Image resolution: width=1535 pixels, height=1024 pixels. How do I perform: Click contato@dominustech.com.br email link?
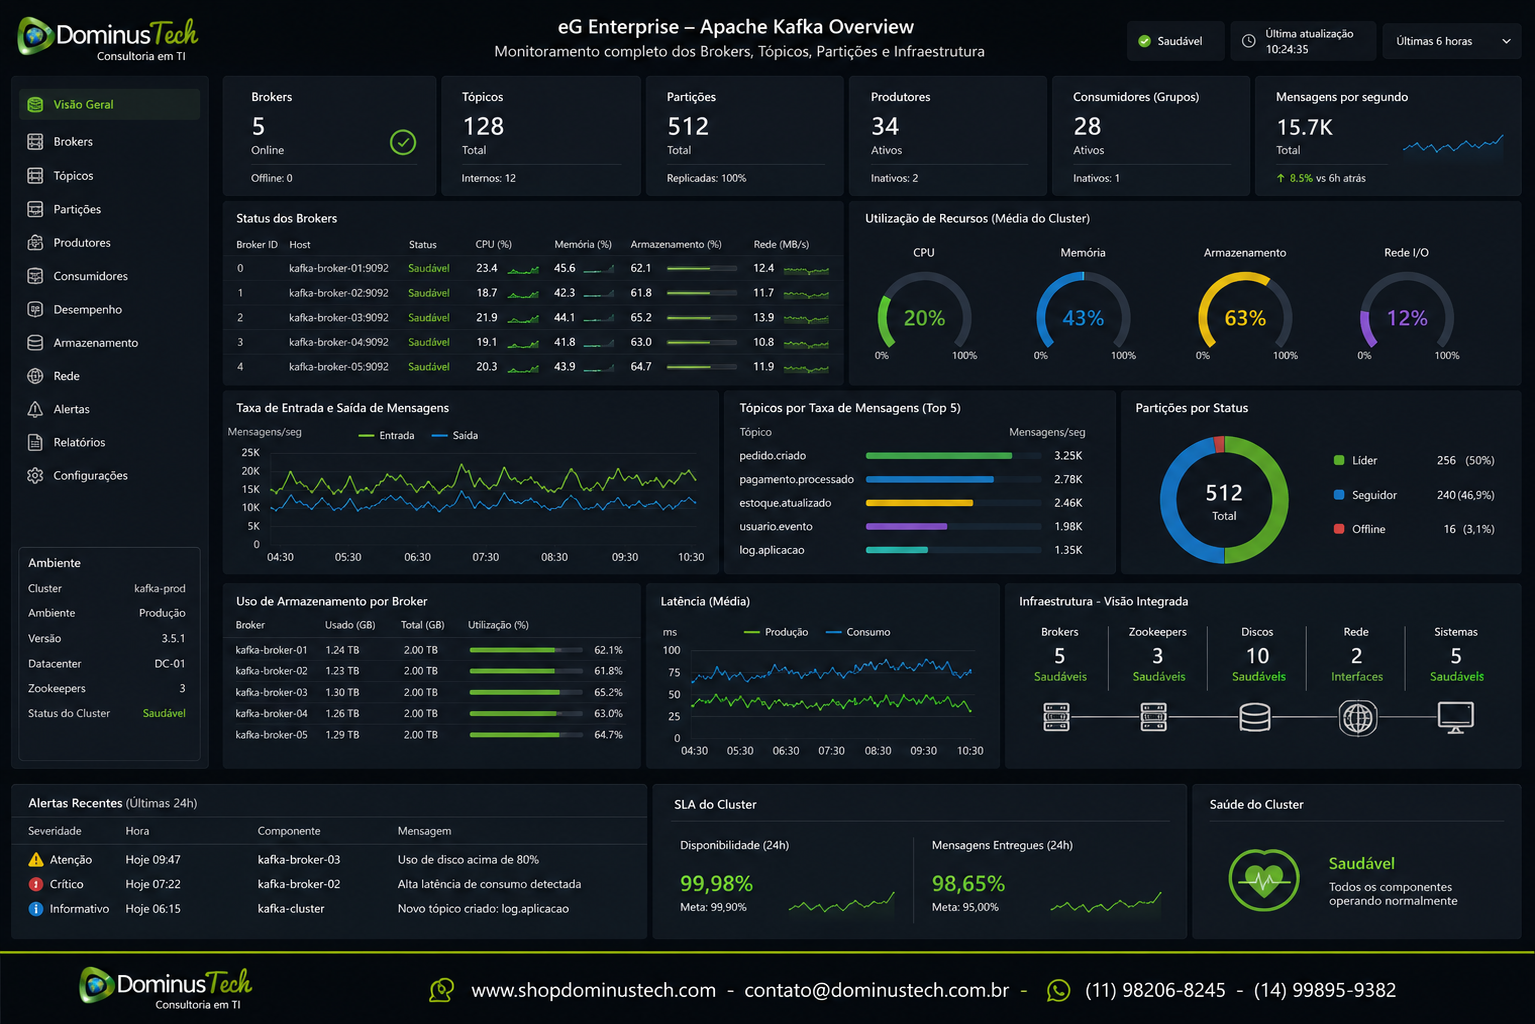pyautogui.click(x=876, y=990)
